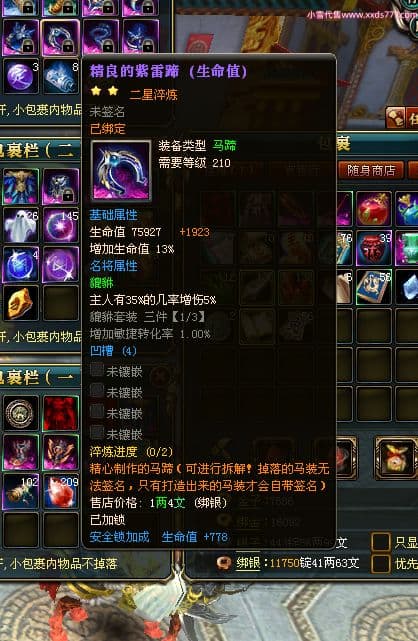Screen dimensions: 418x641
Task: Select the gold nugget item in bag two
Action: pos(21,303)
